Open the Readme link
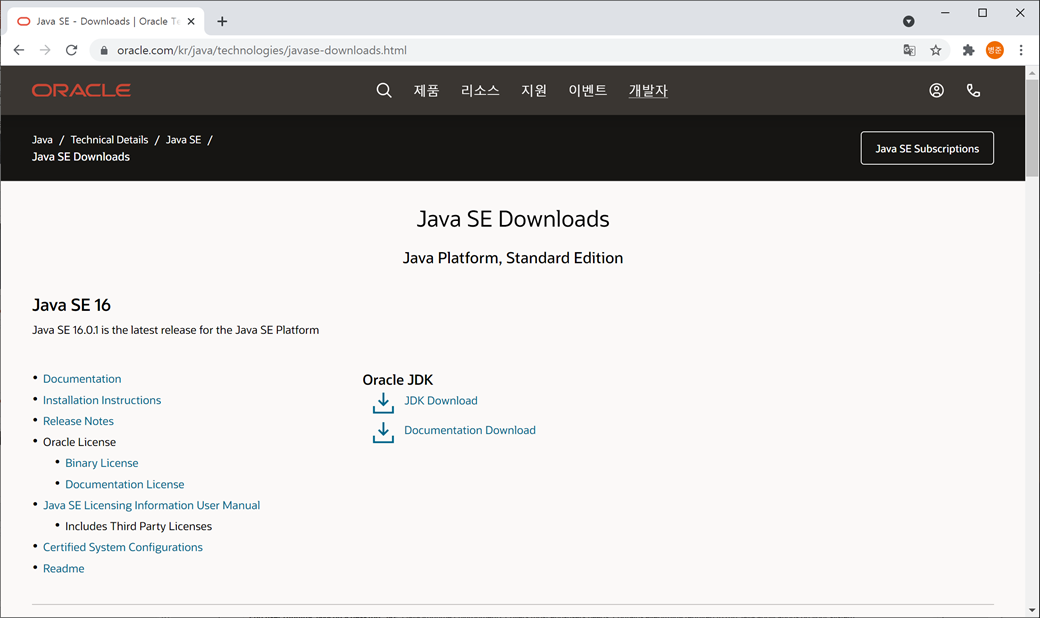Viewport: 1040px width, 618px height. click(x=64, y=568)
